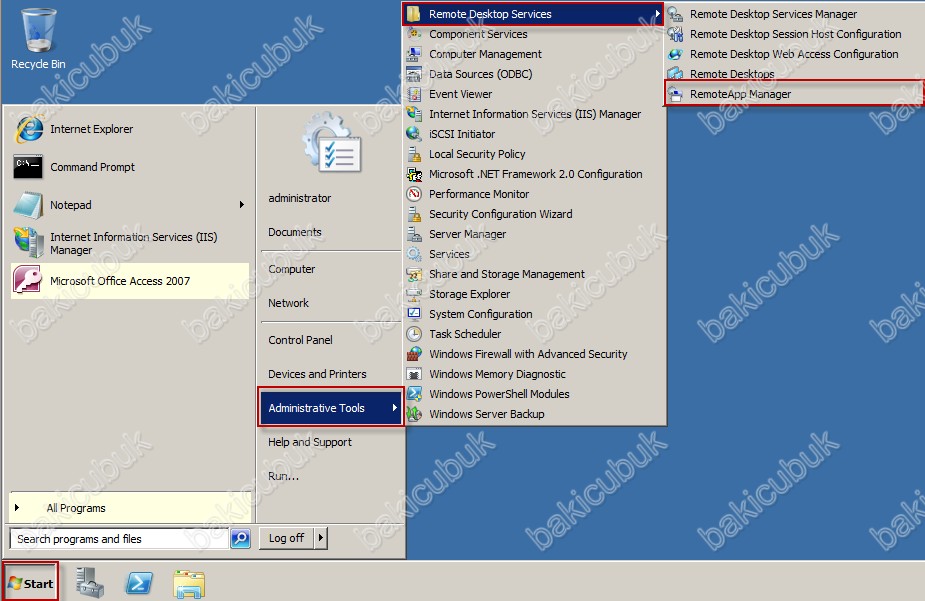Click the Remote Desktop Session Host Configuration icon
The image size is (925, 601).
point(675,34)
